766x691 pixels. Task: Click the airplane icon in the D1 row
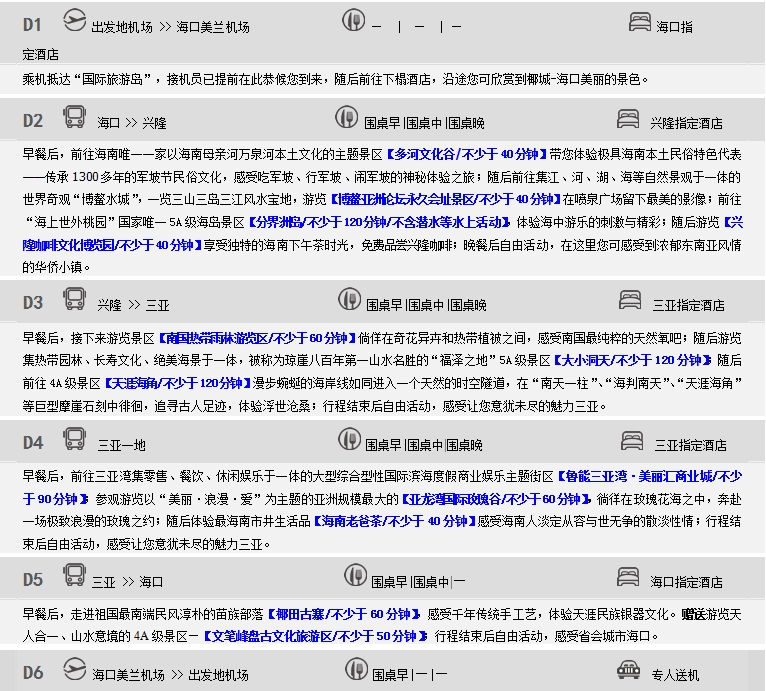74,20
